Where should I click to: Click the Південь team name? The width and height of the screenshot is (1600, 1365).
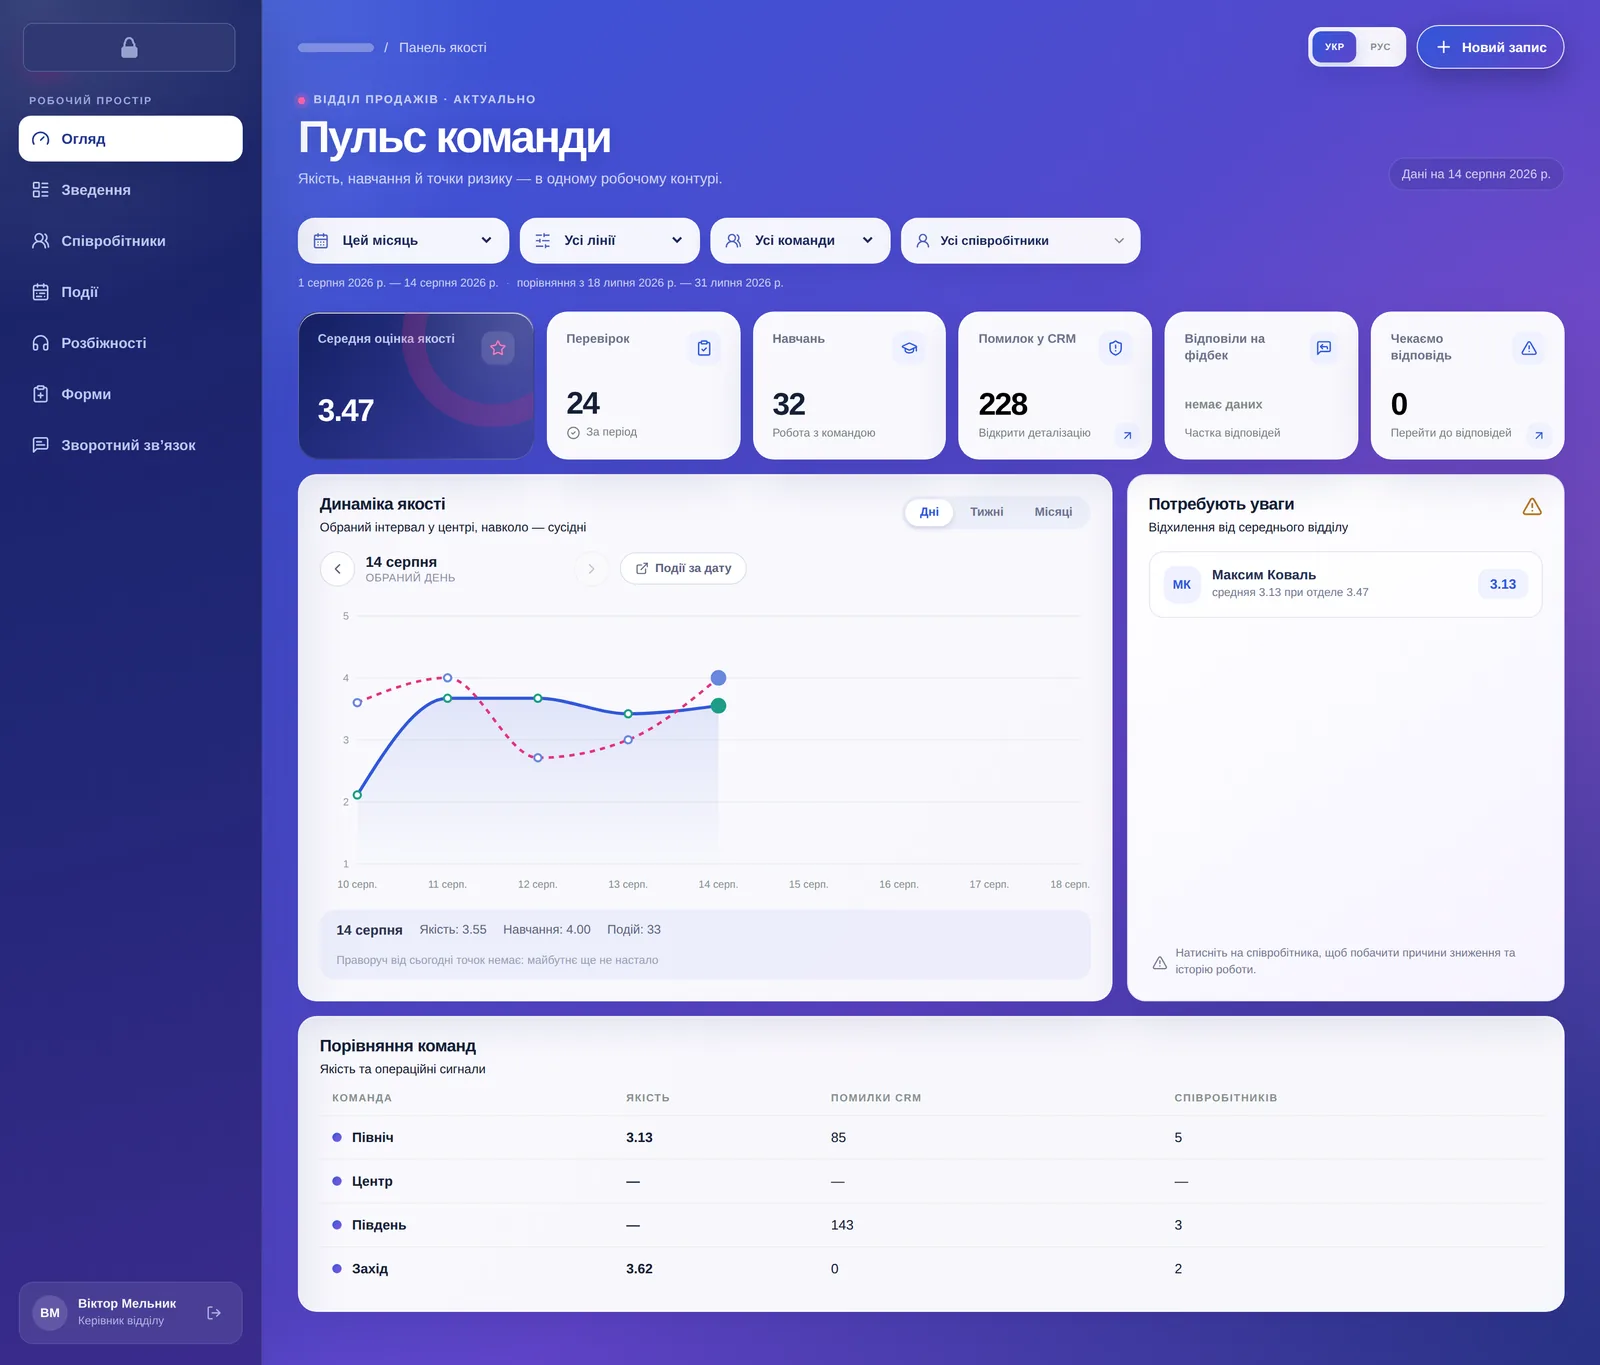pos(378,1225)
